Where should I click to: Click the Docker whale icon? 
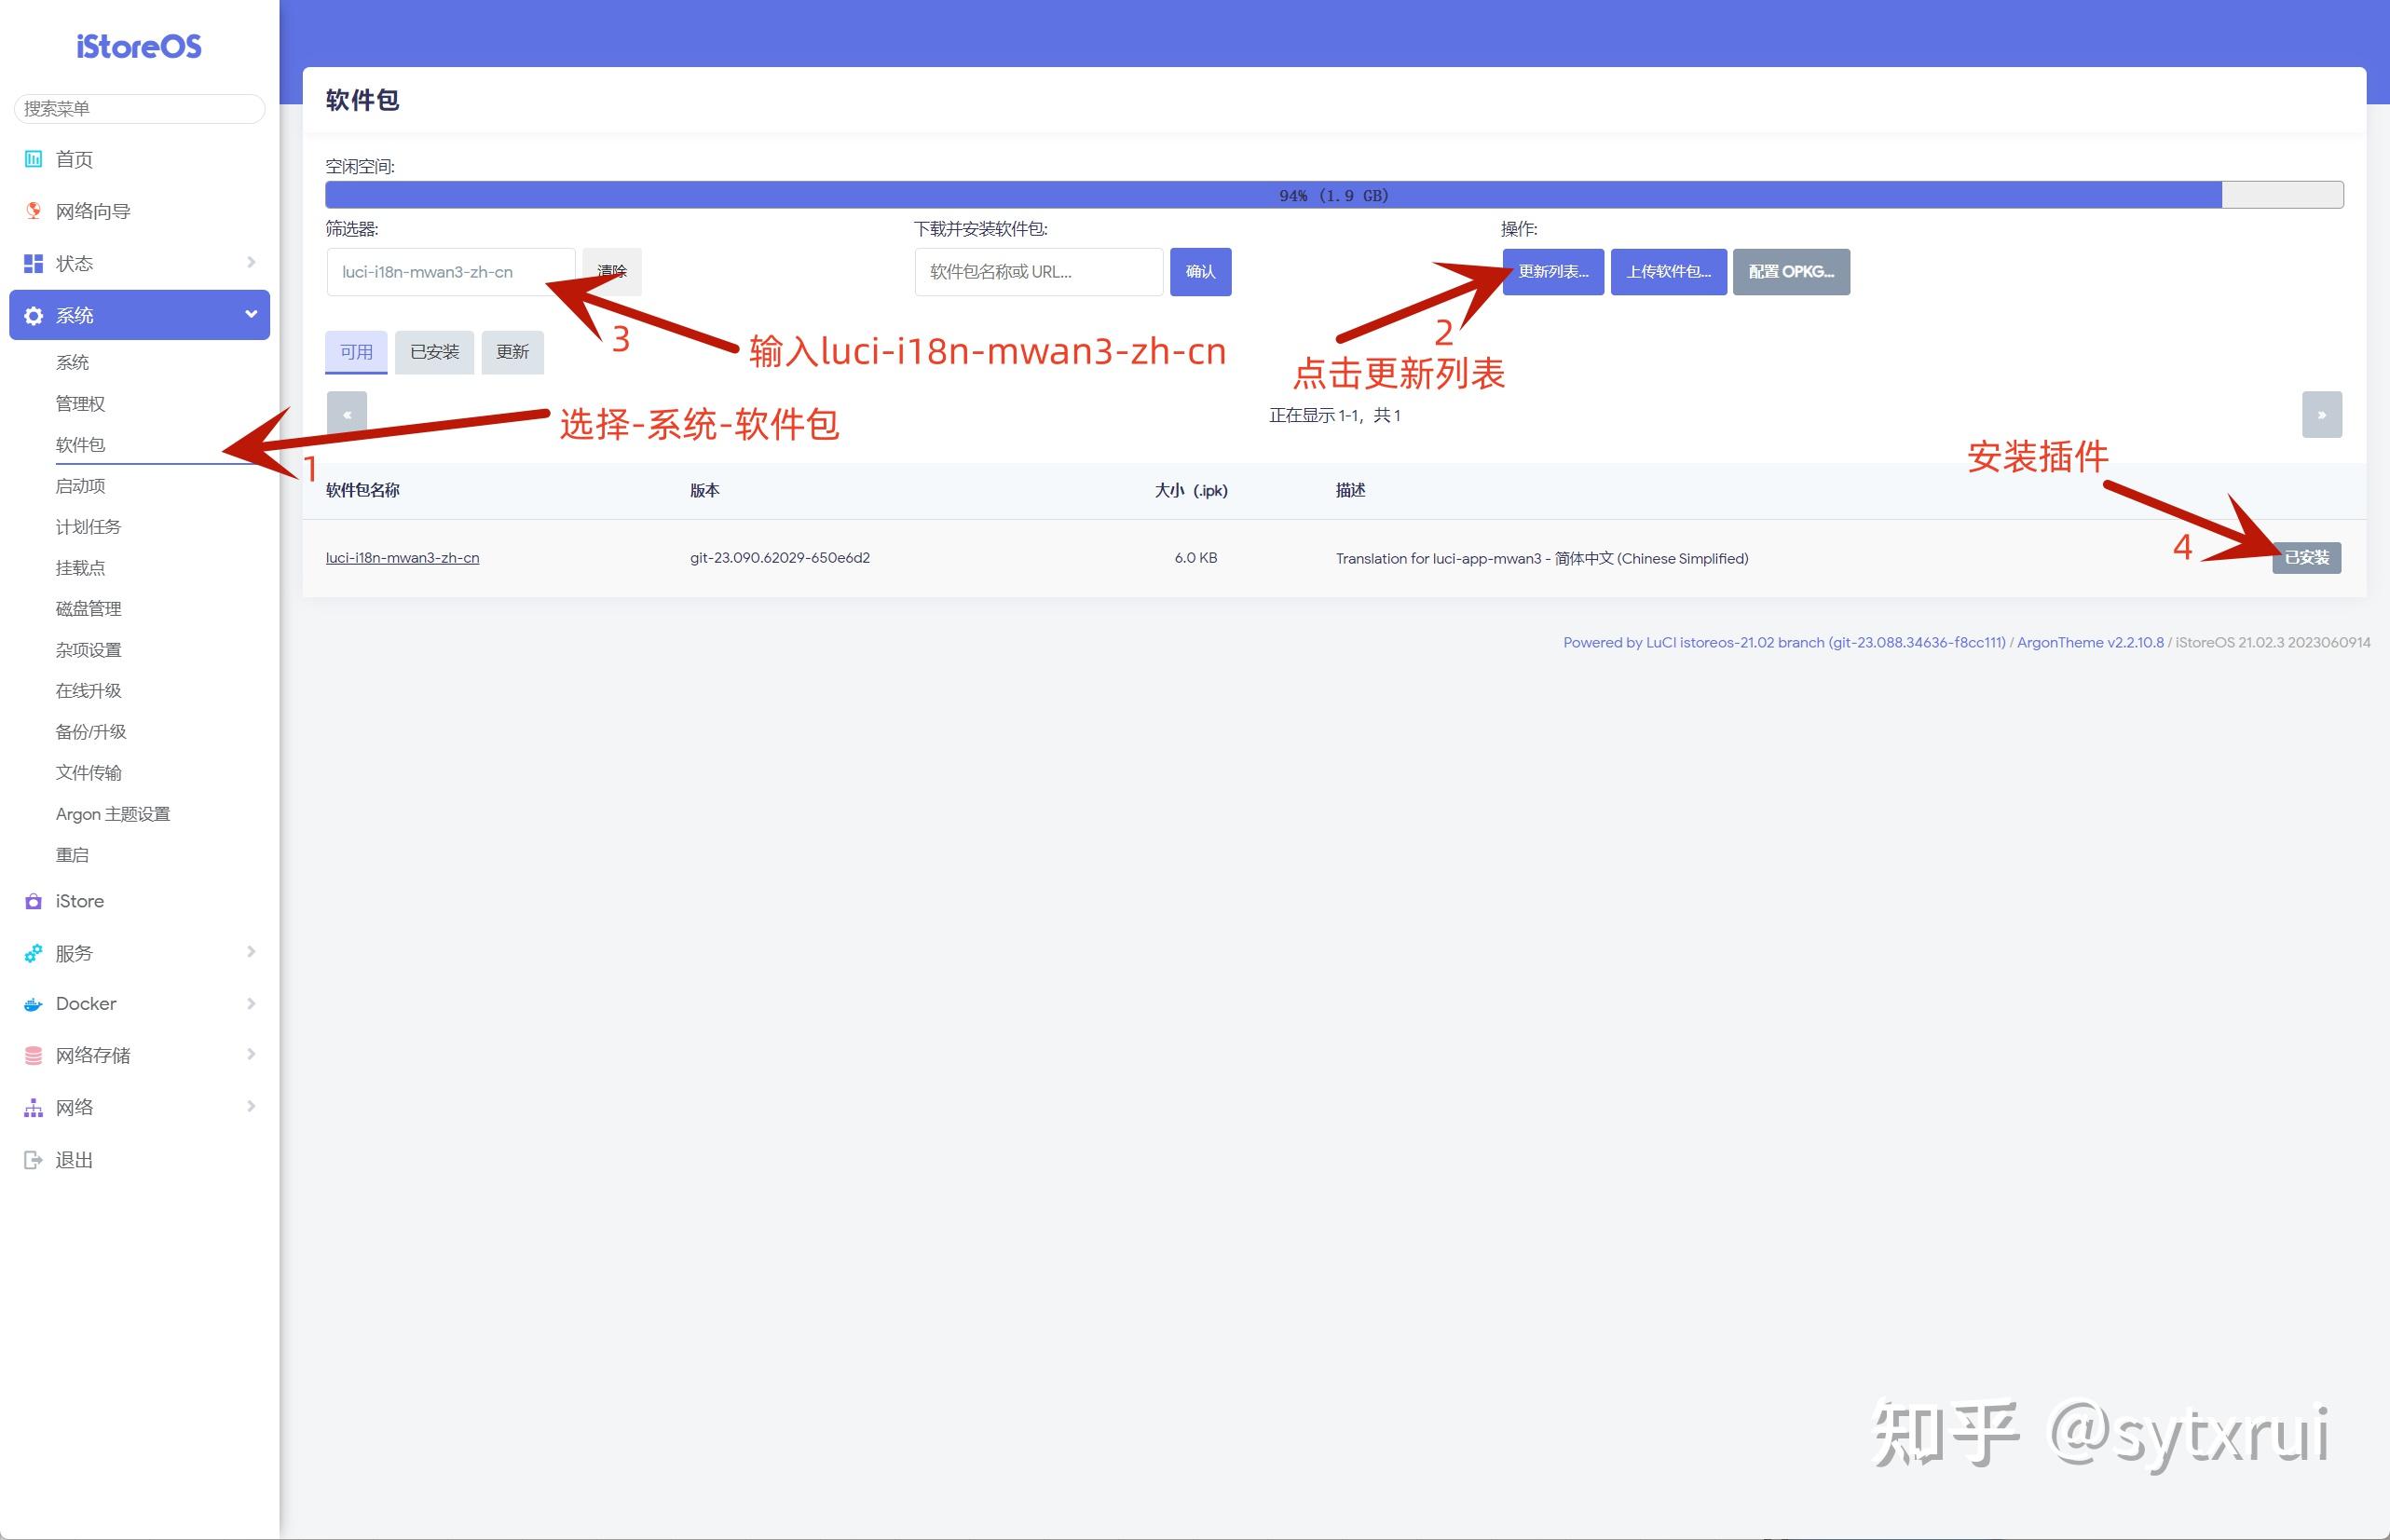pos(33,1004)
